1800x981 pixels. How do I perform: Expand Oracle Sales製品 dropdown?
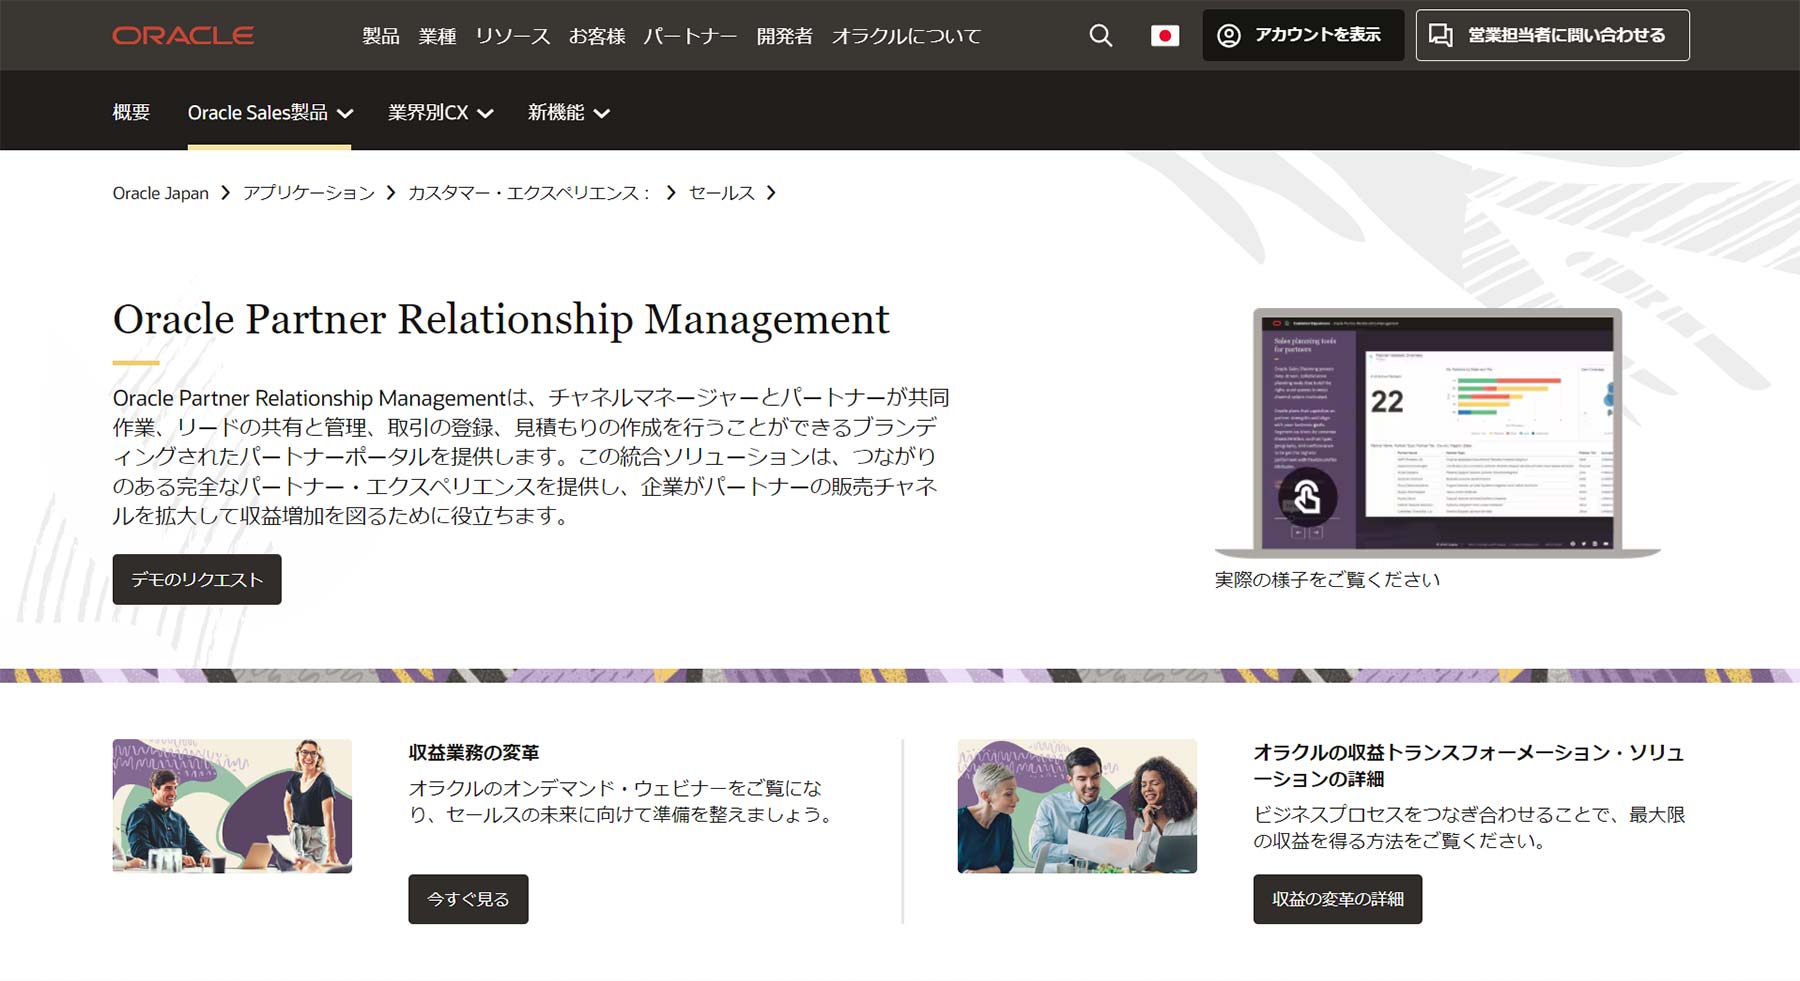270,113
